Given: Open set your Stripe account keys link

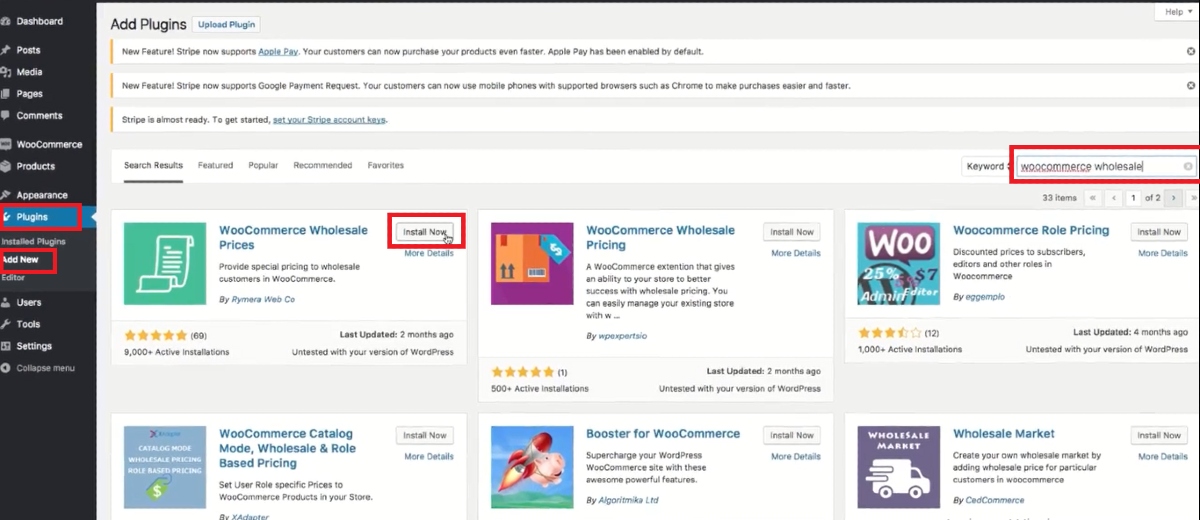Looking at the screenshot, I should pyautogui.click(x=330, y=120).
